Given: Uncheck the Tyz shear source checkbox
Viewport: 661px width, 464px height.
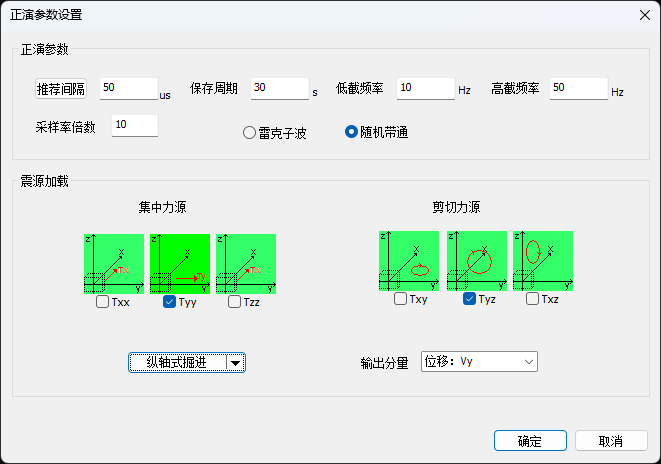Looking at the screenshot, I should 470,299.
